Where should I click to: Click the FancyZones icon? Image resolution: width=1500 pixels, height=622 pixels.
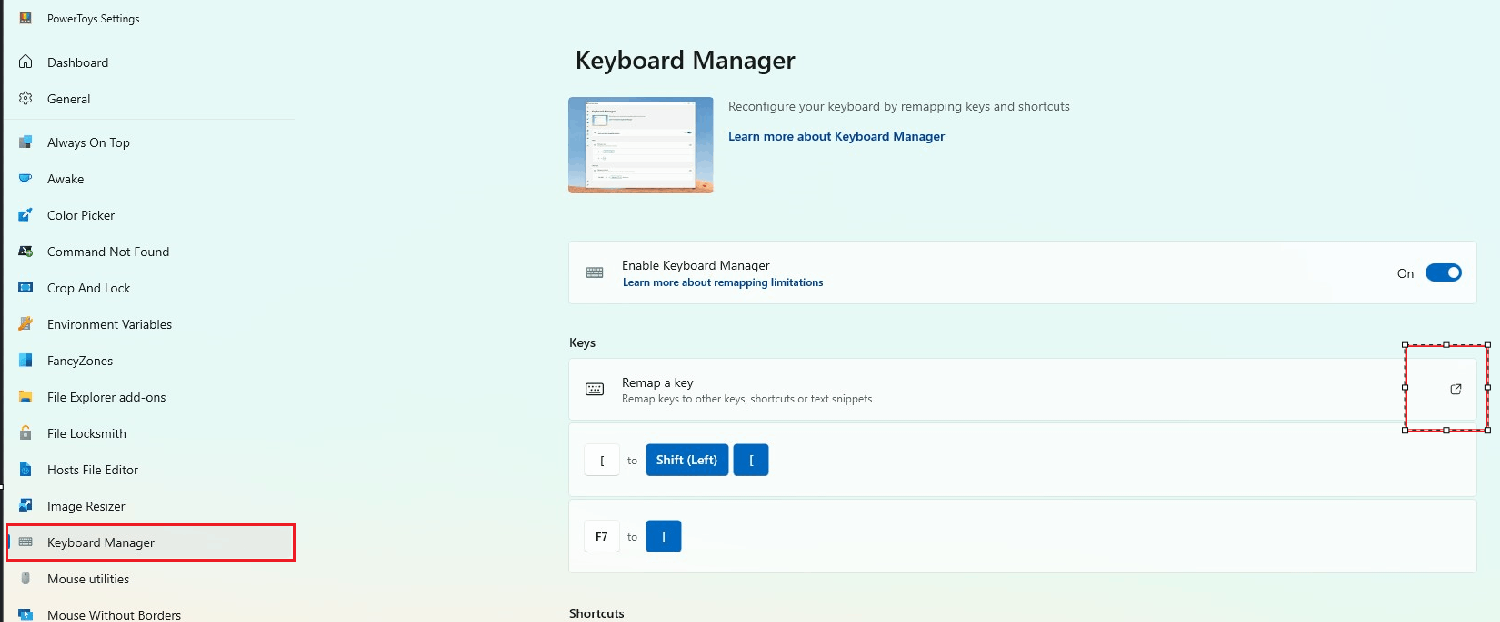(x=26, y=360)
